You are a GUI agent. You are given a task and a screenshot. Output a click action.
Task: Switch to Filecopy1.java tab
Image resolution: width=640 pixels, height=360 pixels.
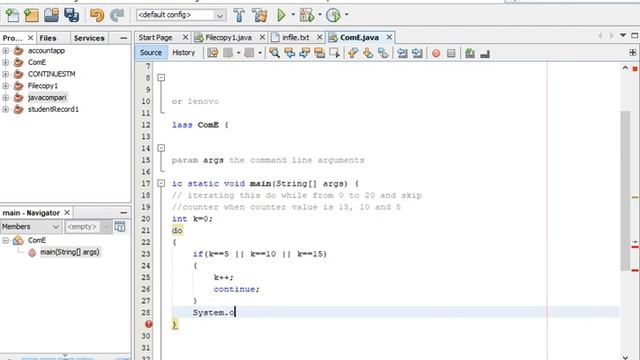229,38
